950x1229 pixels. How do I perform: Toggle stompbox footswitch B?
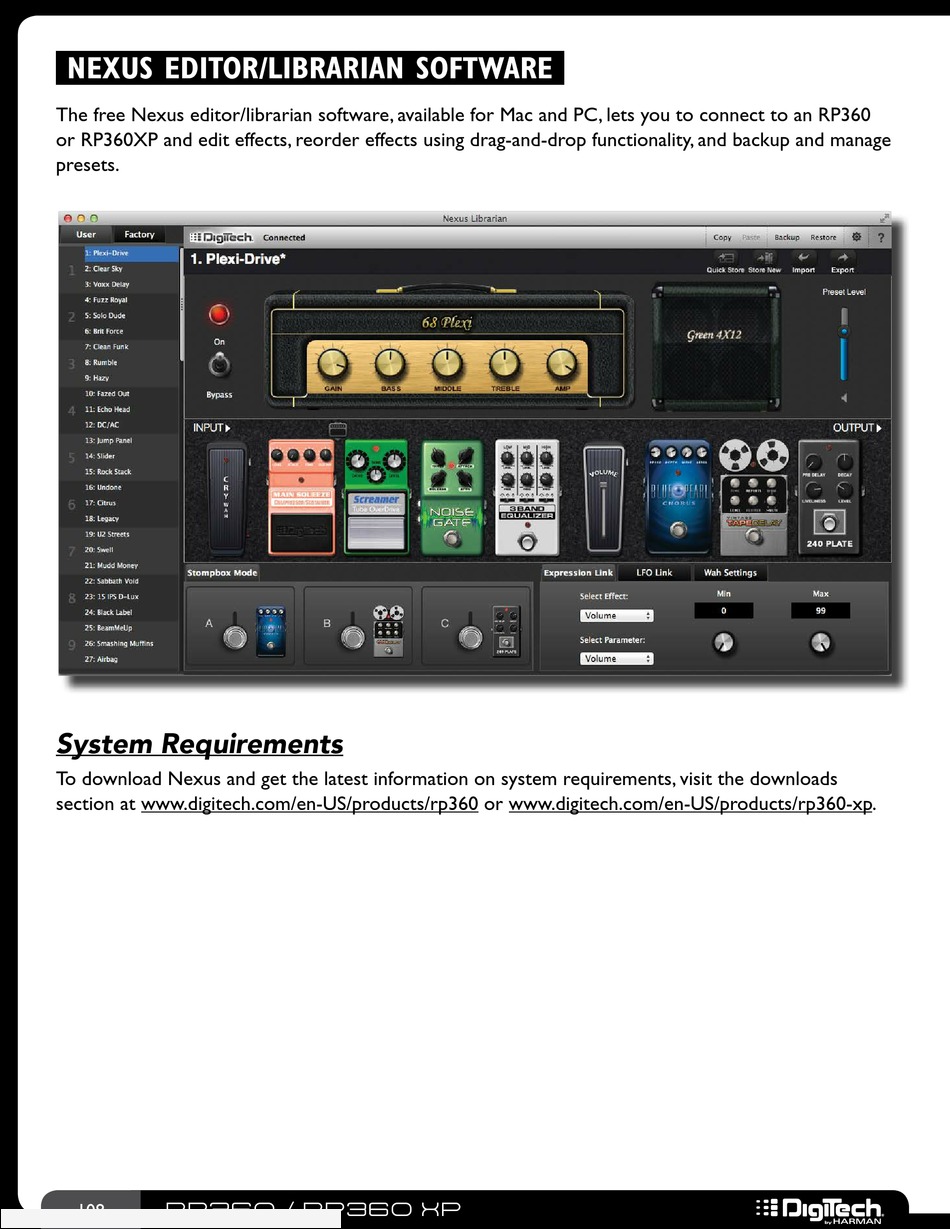(x=353, y=638)
